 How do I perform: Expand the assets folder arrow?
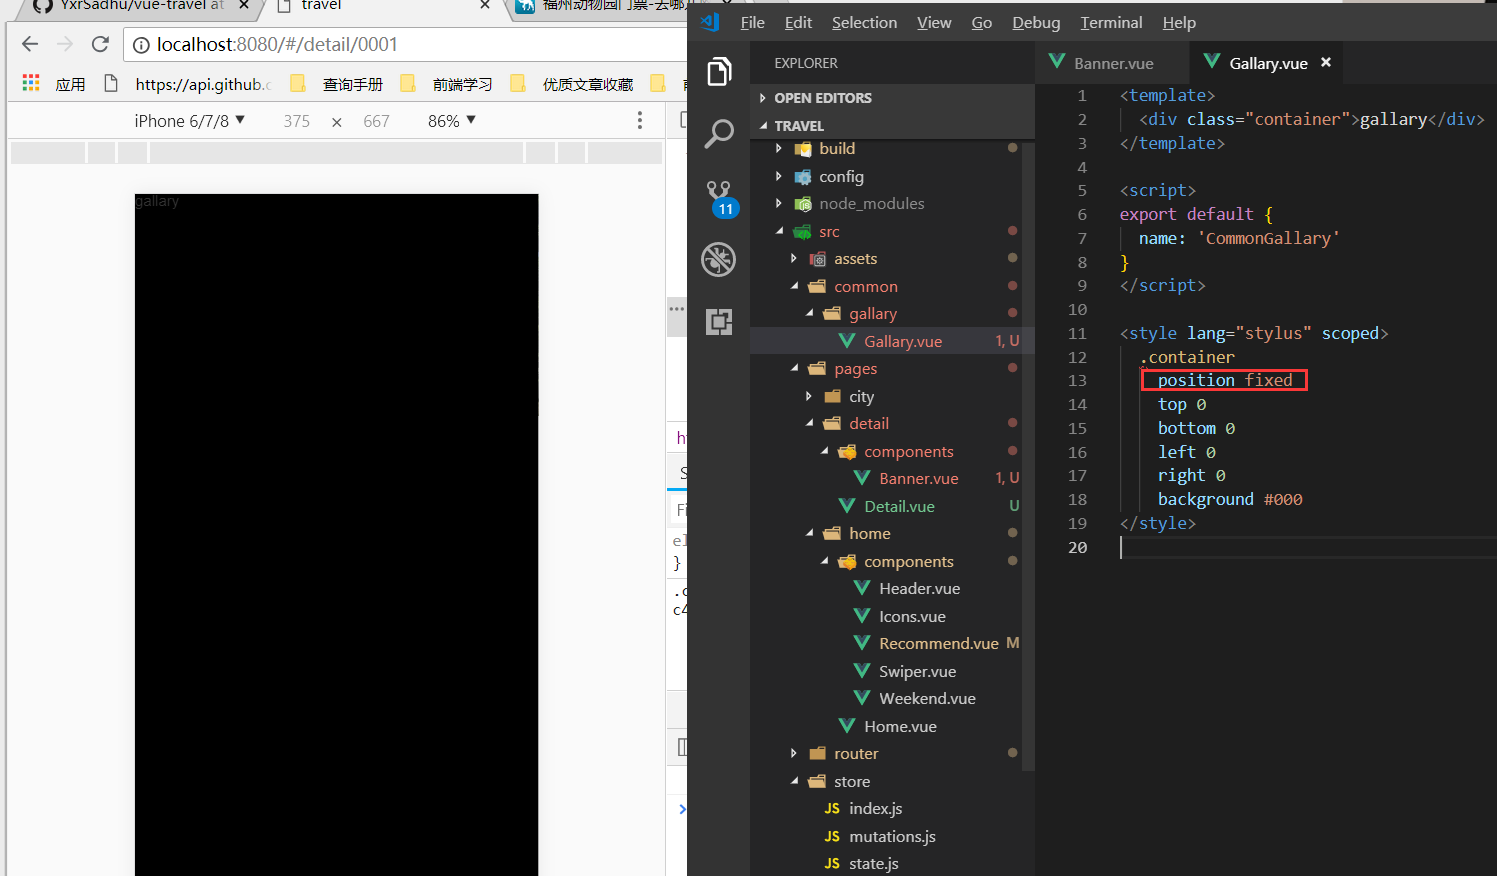794,258
